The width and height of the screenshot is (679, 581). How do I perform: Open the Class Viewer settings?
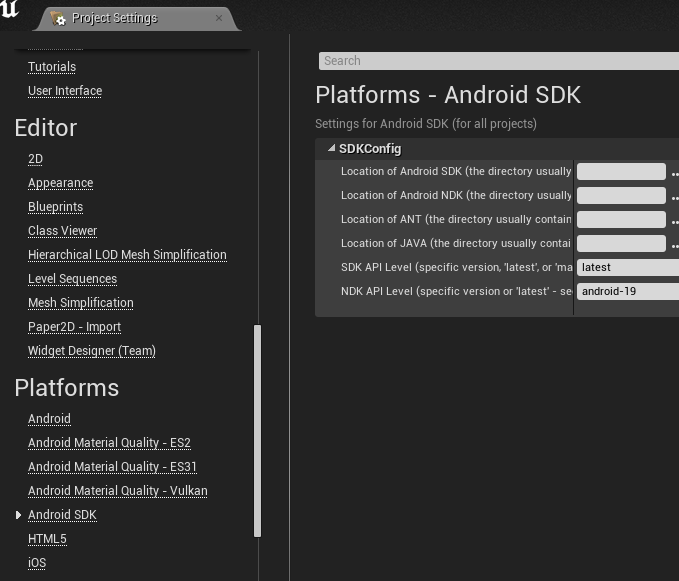click(62, 231)
